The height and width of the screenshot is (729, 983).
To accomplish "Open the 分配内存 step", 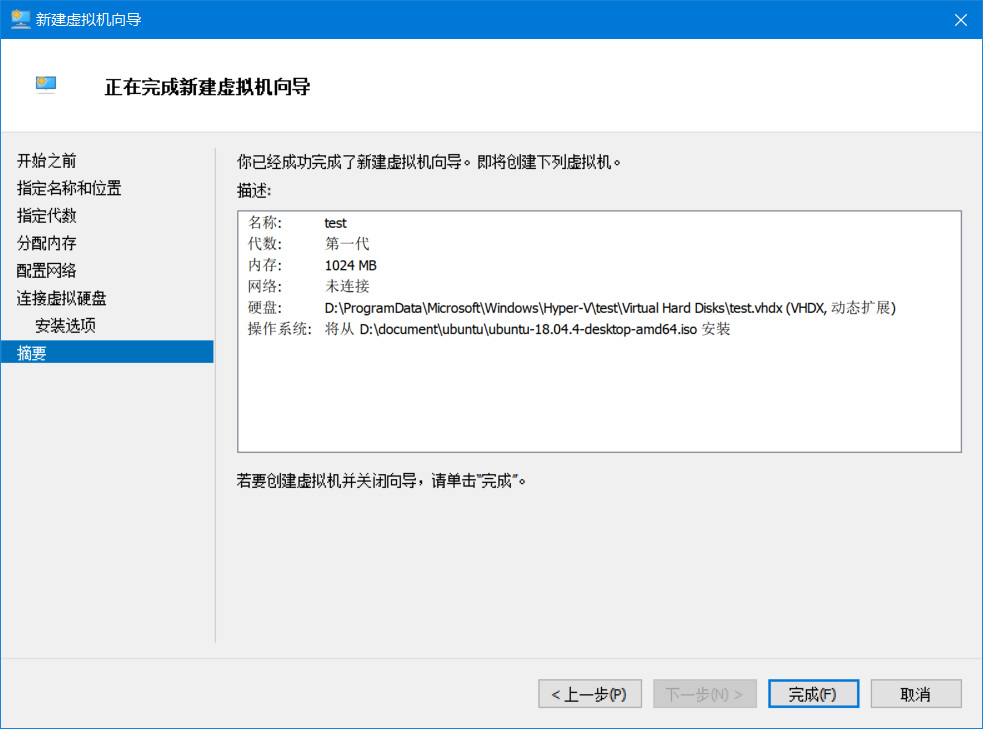I will (x=46, y=243).
